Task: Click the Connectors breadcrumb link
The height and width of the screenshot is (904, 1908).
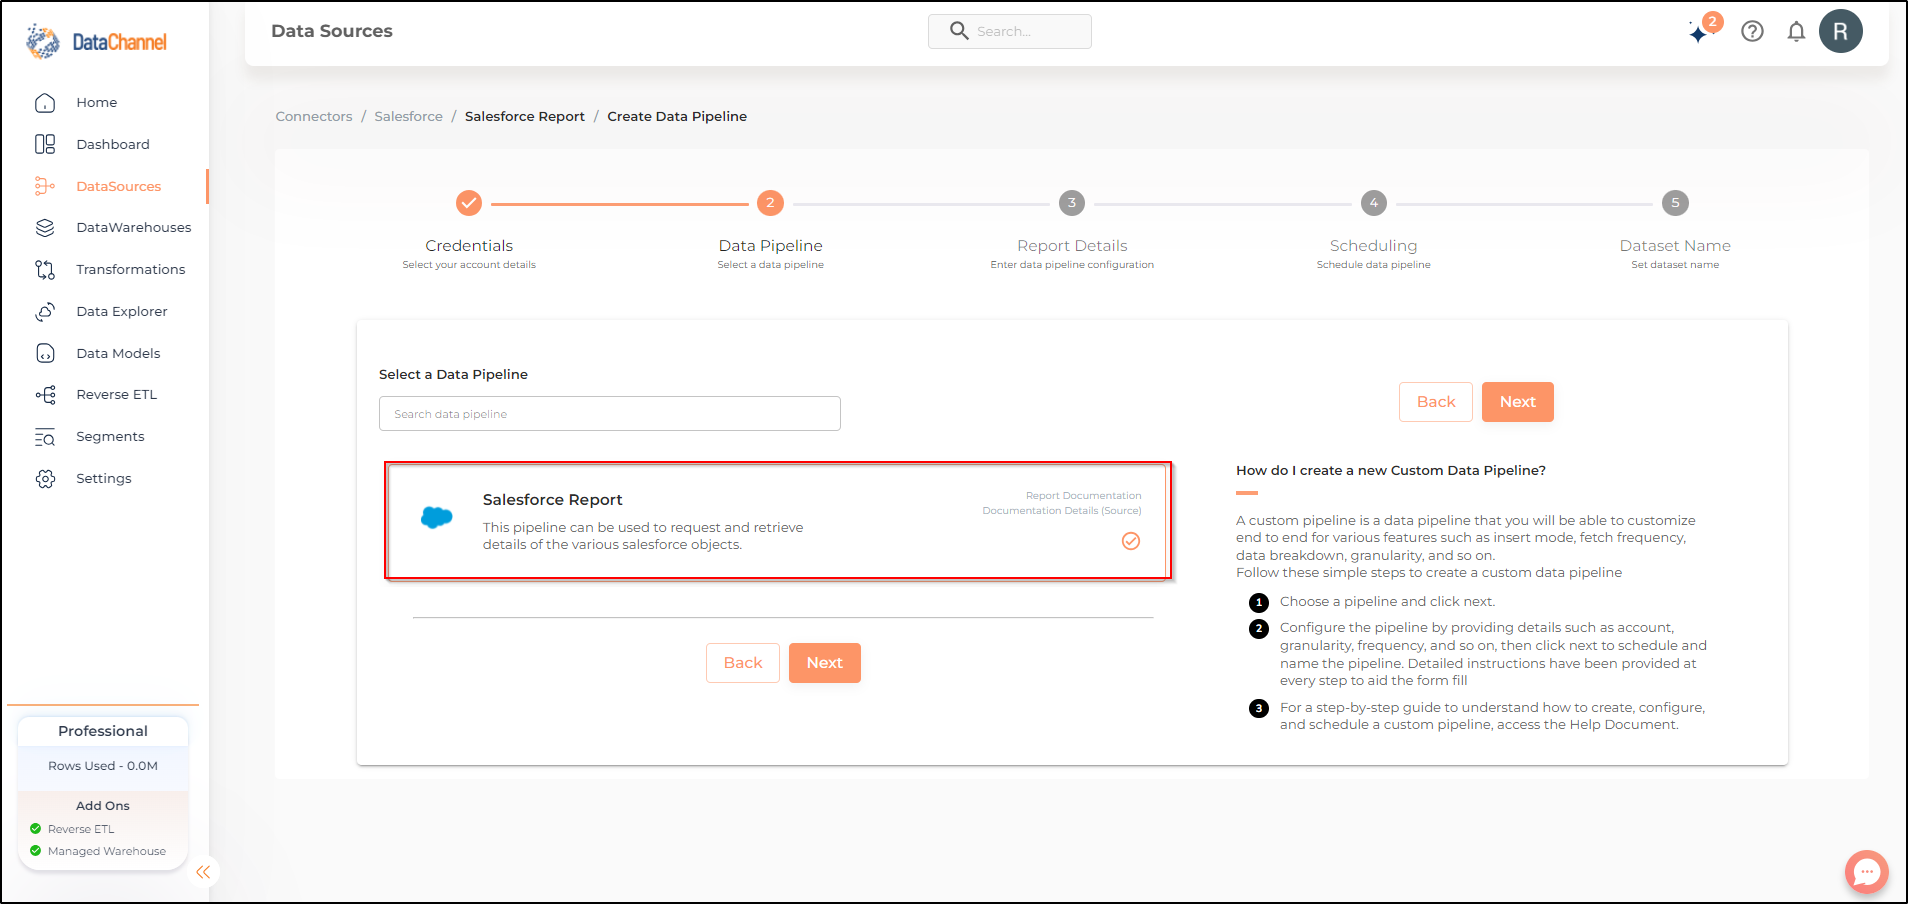Action: click(x=314, y=116)
